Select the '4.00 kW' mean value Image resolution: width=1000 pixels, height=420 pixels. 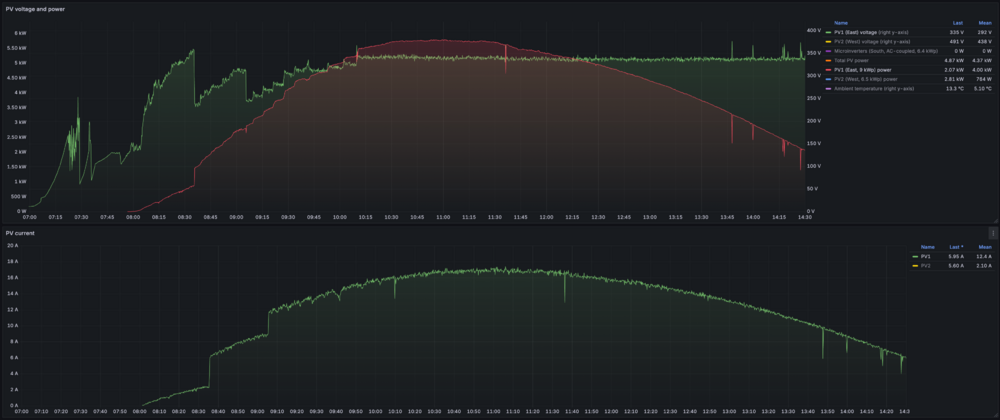click(x=982, y=69)
